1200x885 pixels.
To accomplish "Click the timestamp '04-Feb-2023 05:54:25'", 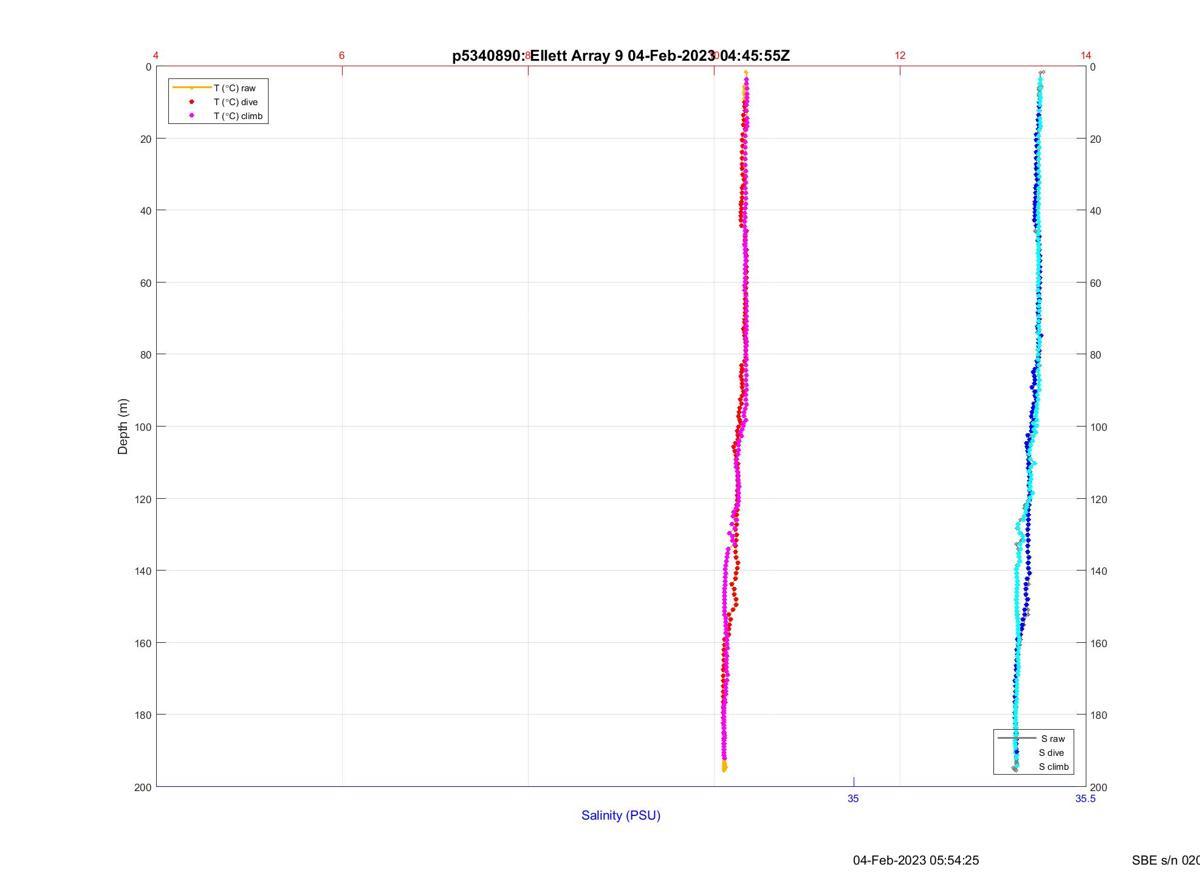I will (x=916, y=860).
